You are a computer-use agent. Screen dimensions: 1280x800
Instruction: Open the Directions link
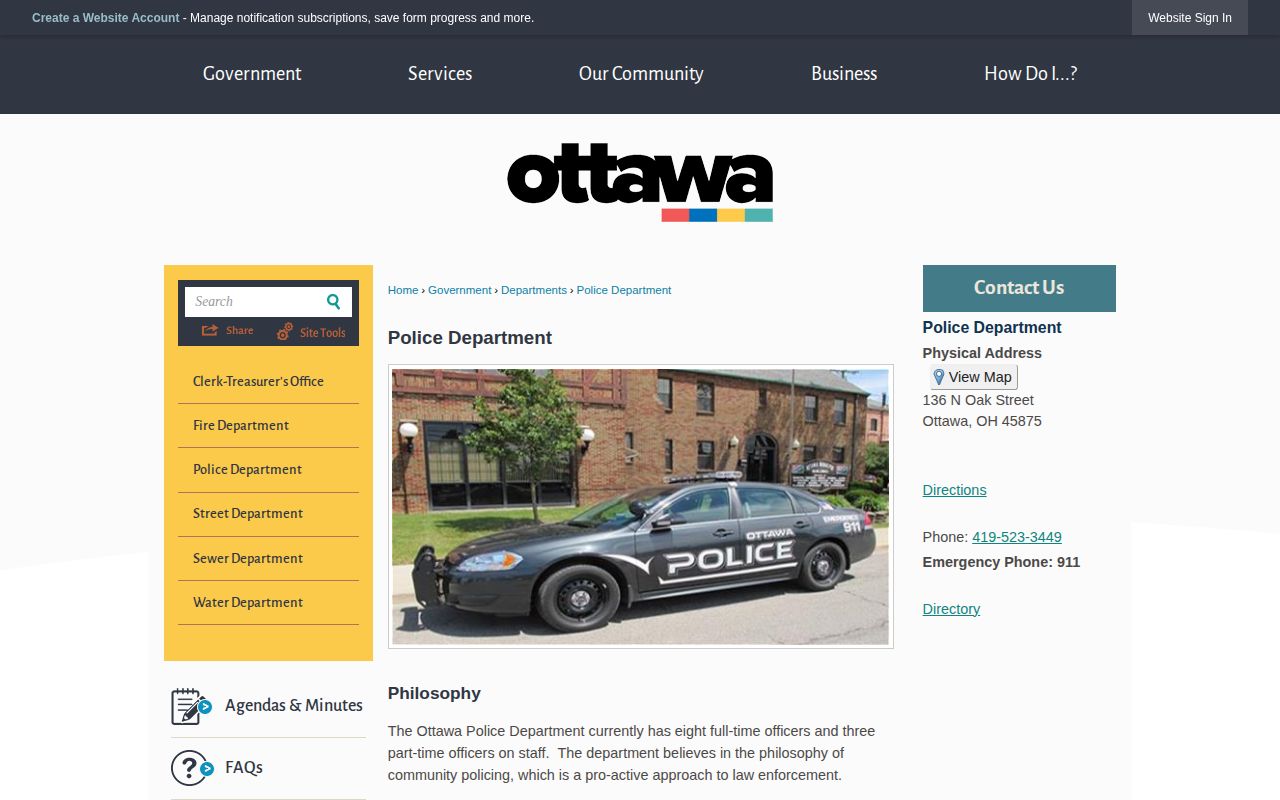(954, 490)
